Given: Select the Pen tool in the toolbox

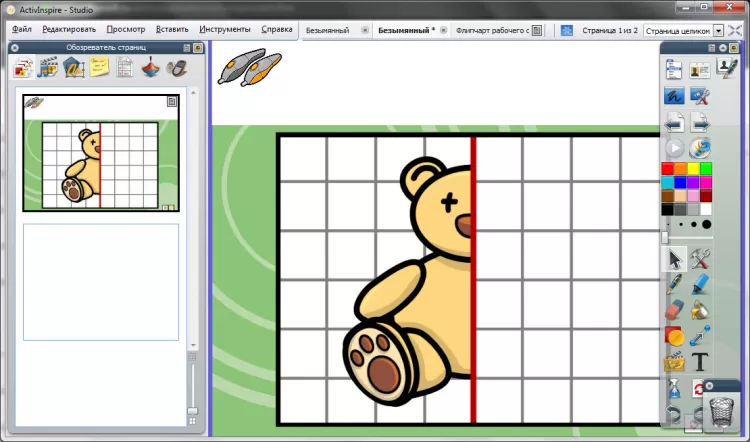Looking at the screenshot, I should point(675,284).
